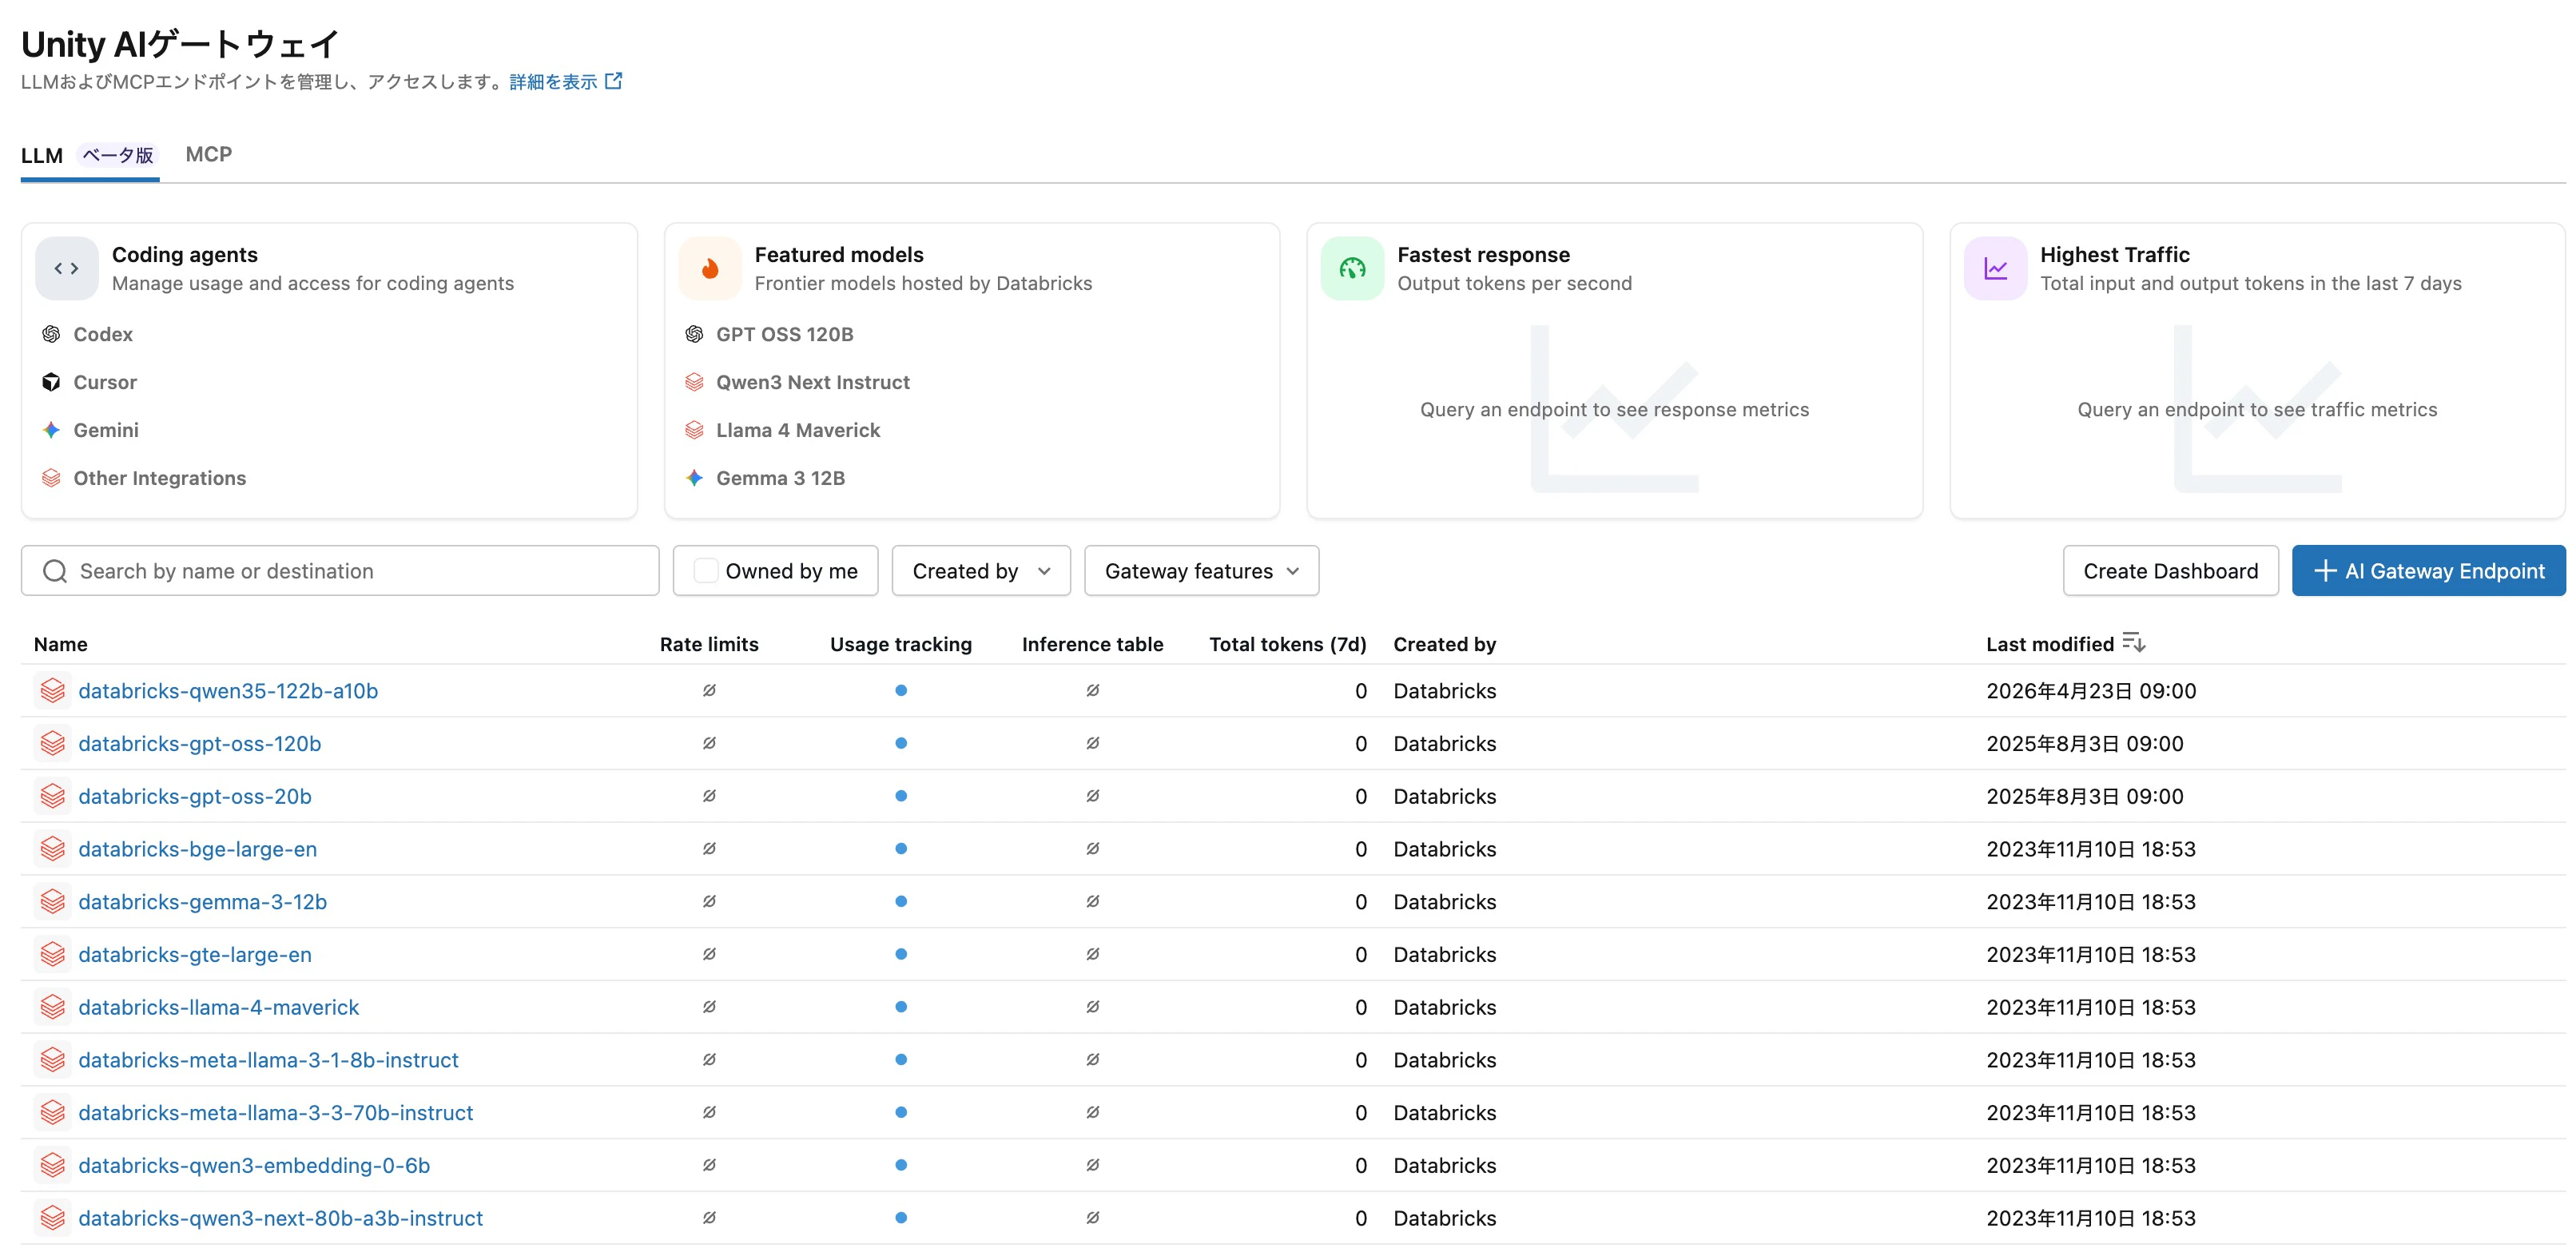Click the Databricks icon for databricks-qwen35-122b-a10b row
This screenshot has width=2576, height=1256.
click(x=53, y=691)
